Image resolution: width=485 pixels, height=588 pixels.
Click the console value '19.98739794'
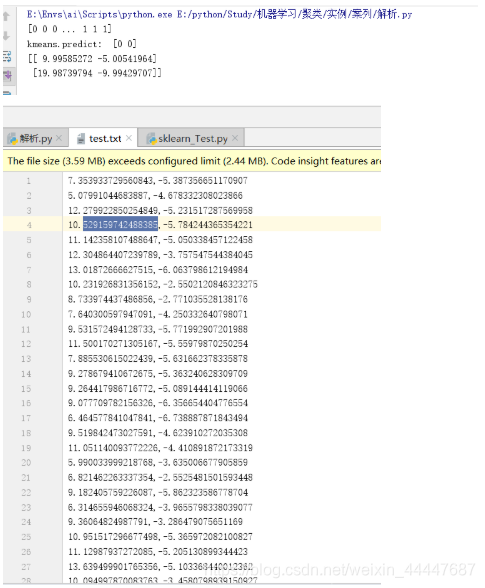(65, 73)
